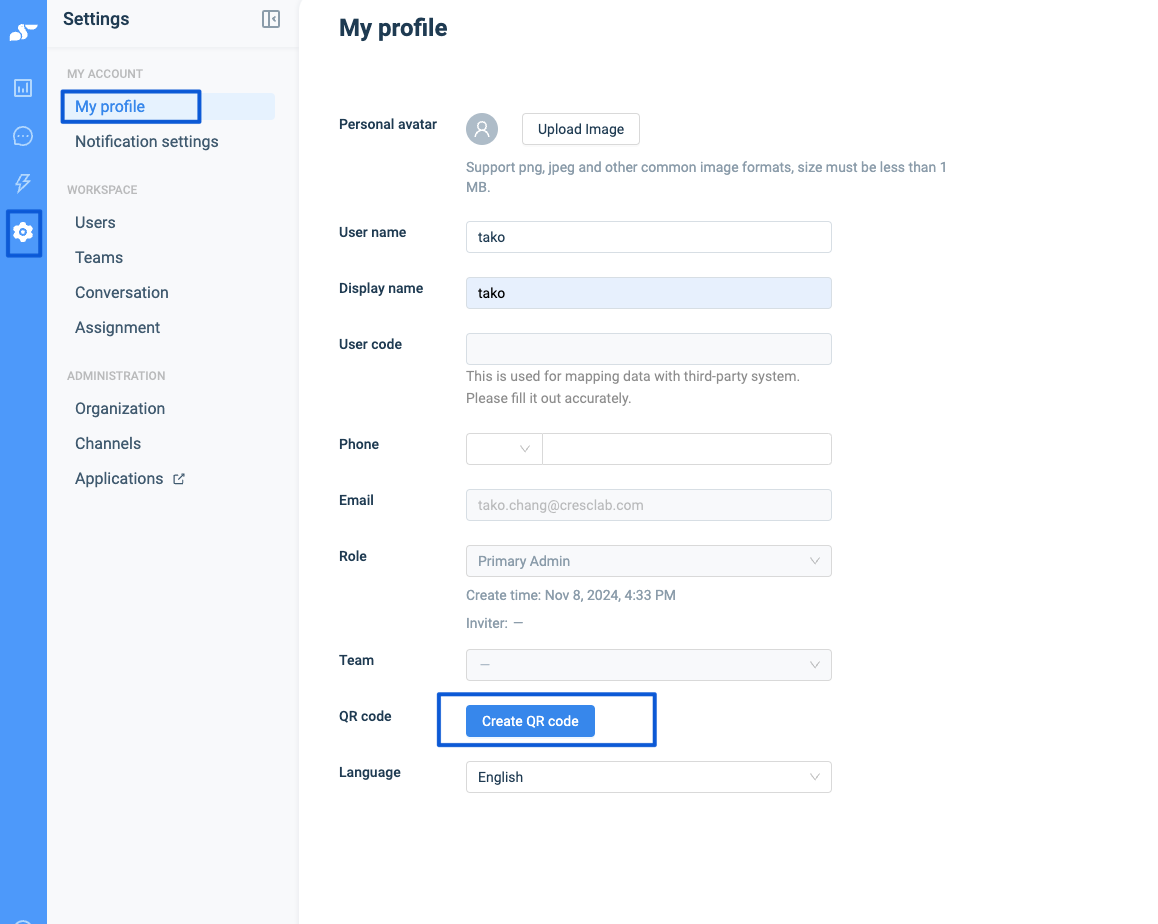Viewport: 1158px width, 924px height.
Task: Expand the phone country code dropdown
Action: [504, 449]
